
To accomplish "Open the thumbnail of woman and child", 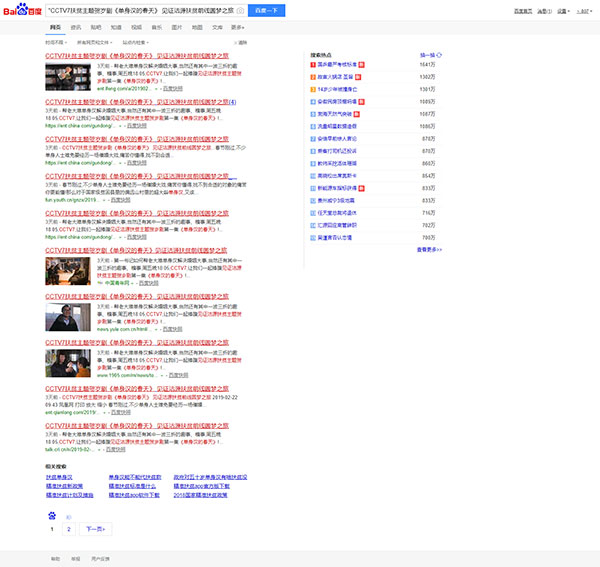I will click(x=68, y=363).
